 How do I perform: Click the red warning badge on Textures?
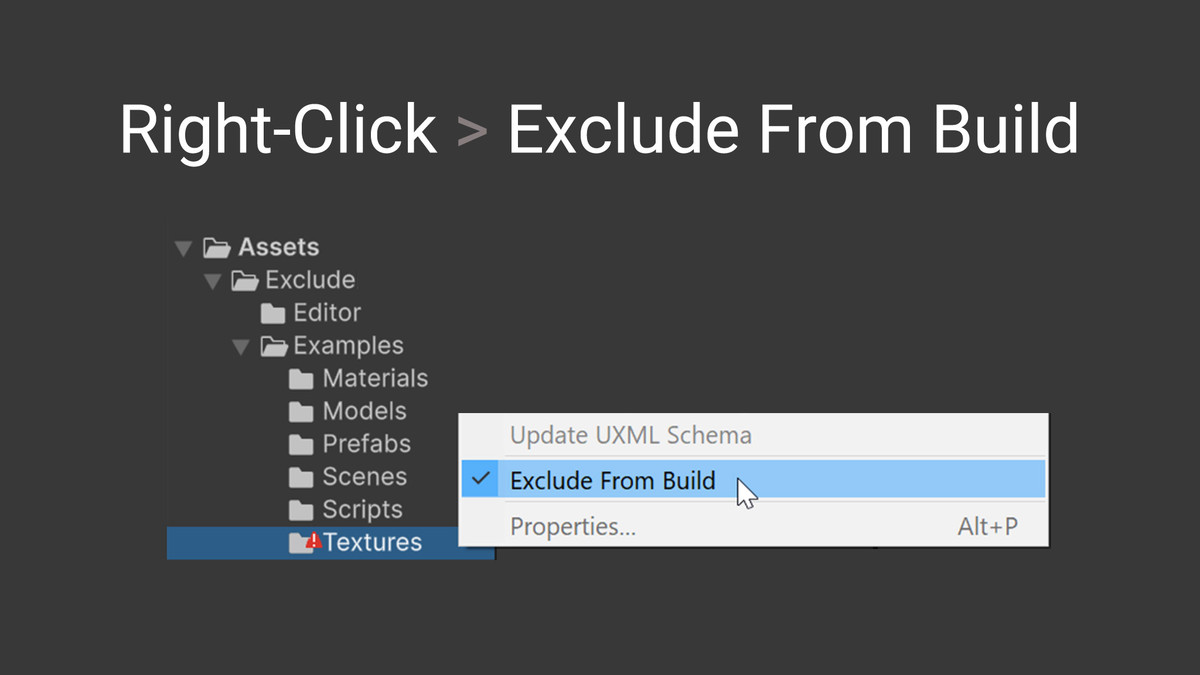pyautogui.click(x=312, y=540)
